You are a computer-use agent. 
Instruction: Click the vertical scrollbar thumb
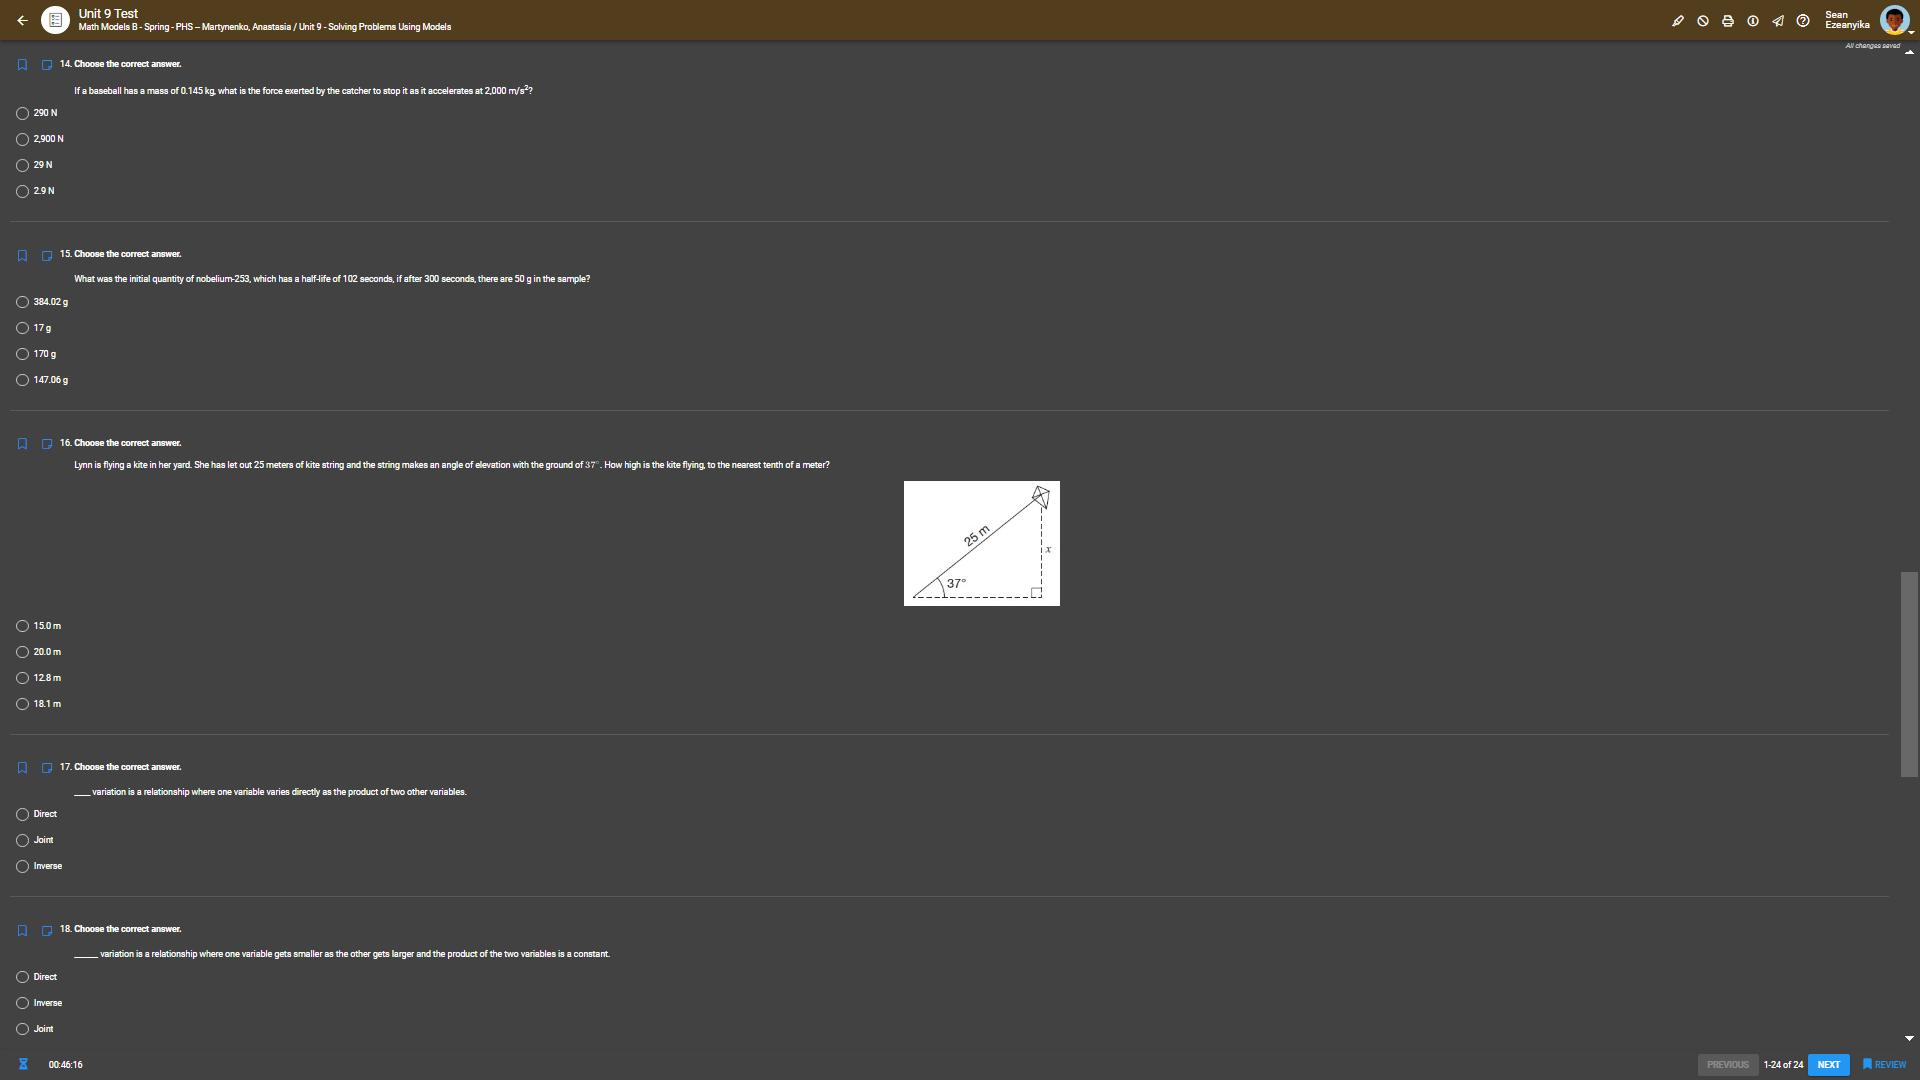point(1909,674)
